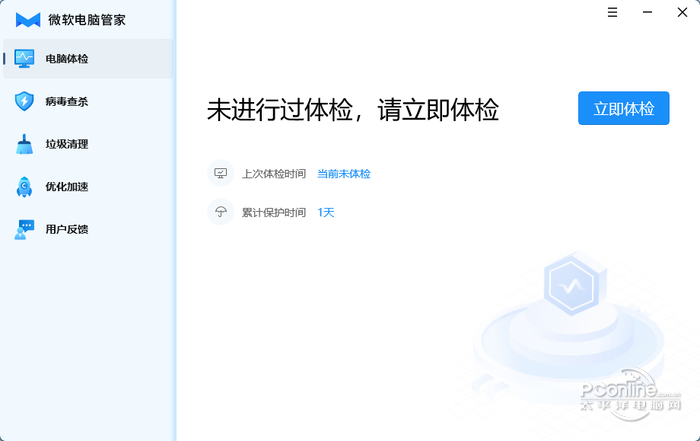700x441 pixels.
Task: Click the 垃圾清理 broom icon
Action: pyautogui.click(x=24, y=144)
